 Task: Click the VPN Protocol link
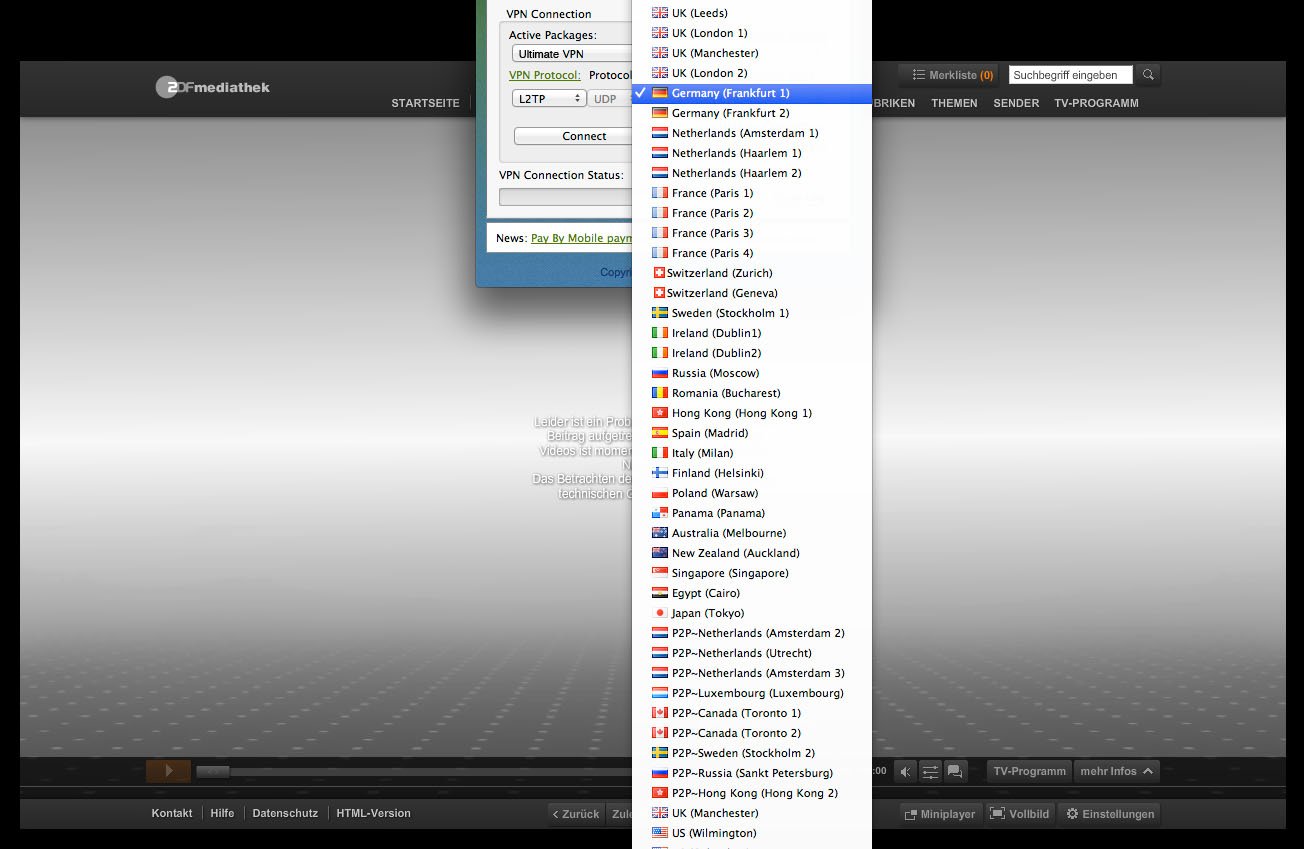[544, 75]
